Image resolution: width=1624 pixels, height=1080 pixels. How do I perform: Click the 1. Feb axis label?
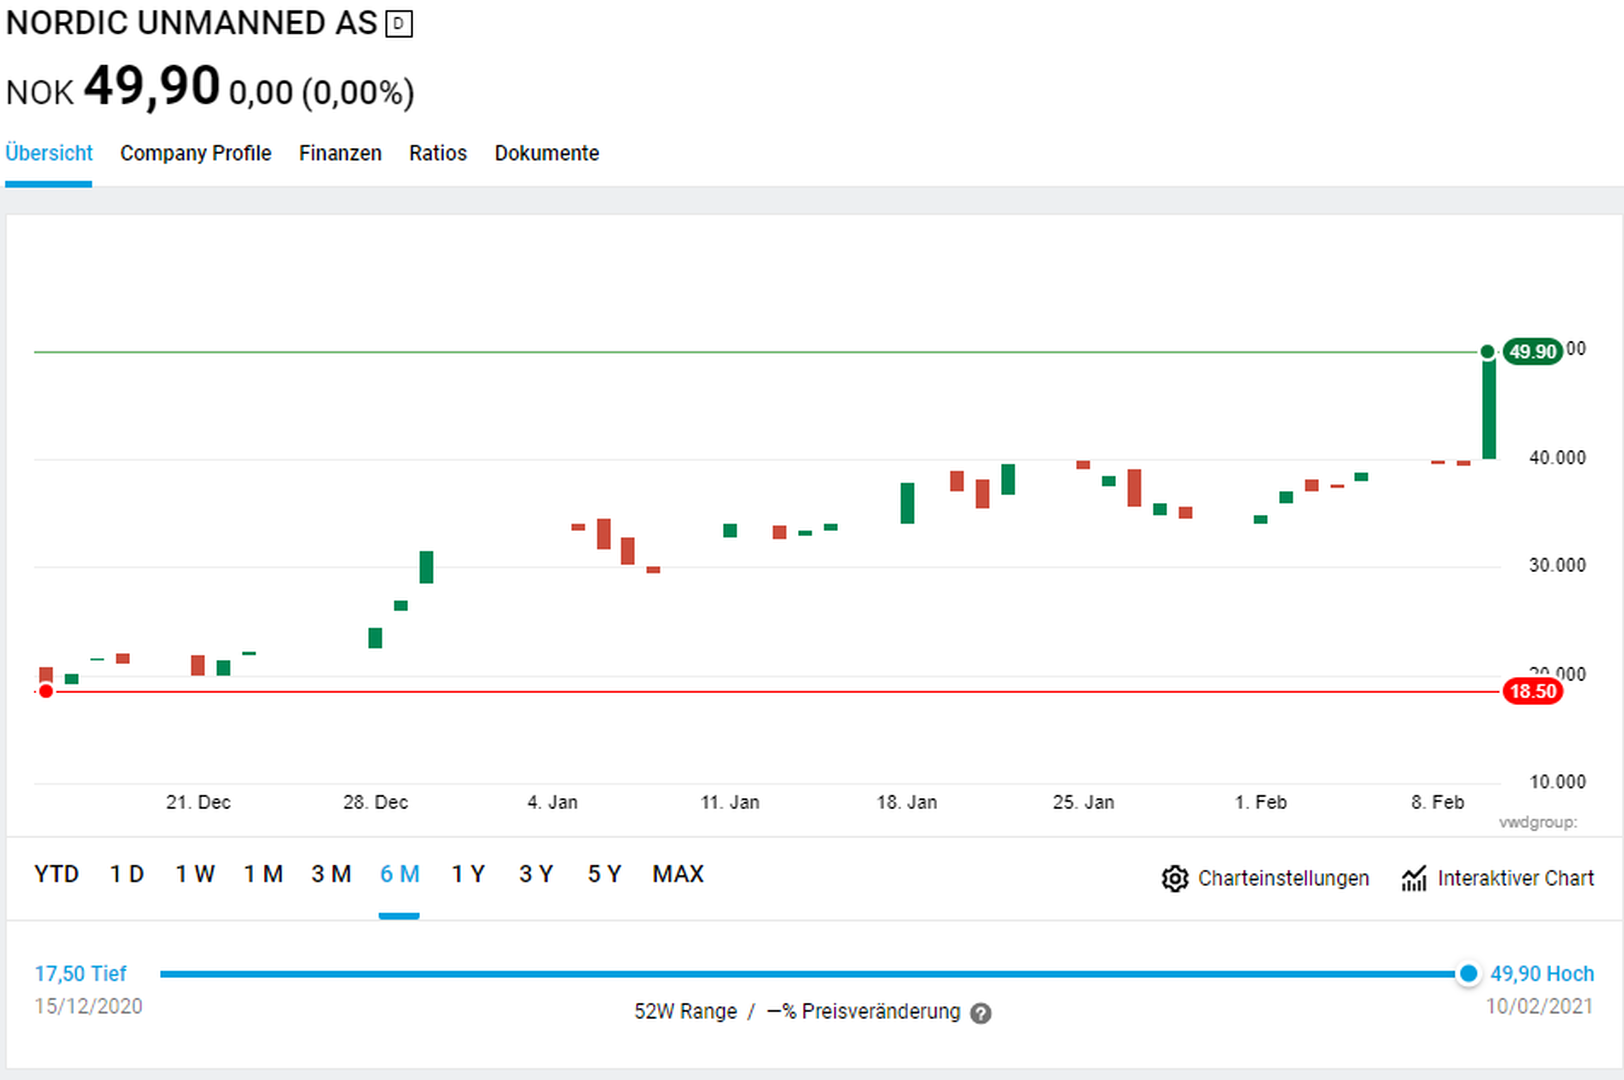[x=1261, y=802]
